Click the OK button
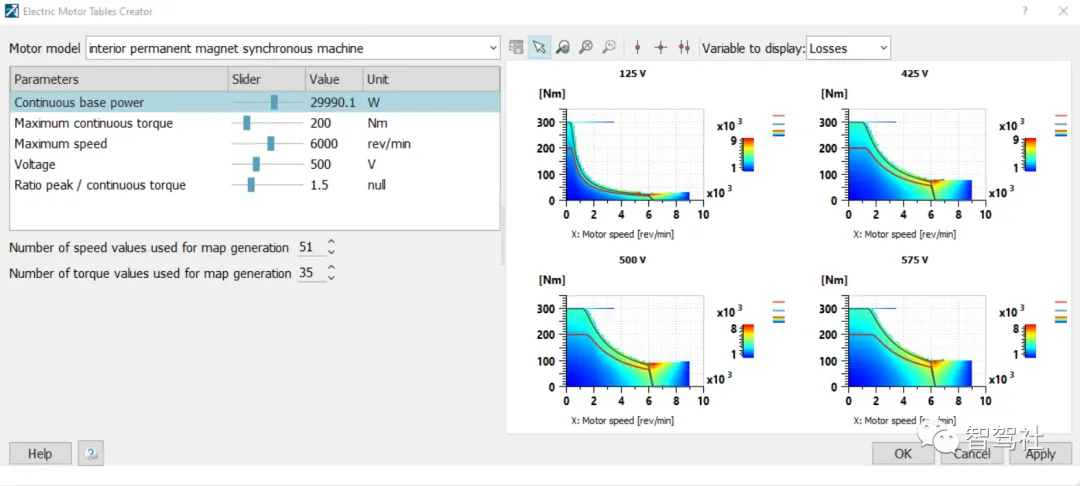Viewport: 1080px width, 486px height. (903, 454)
